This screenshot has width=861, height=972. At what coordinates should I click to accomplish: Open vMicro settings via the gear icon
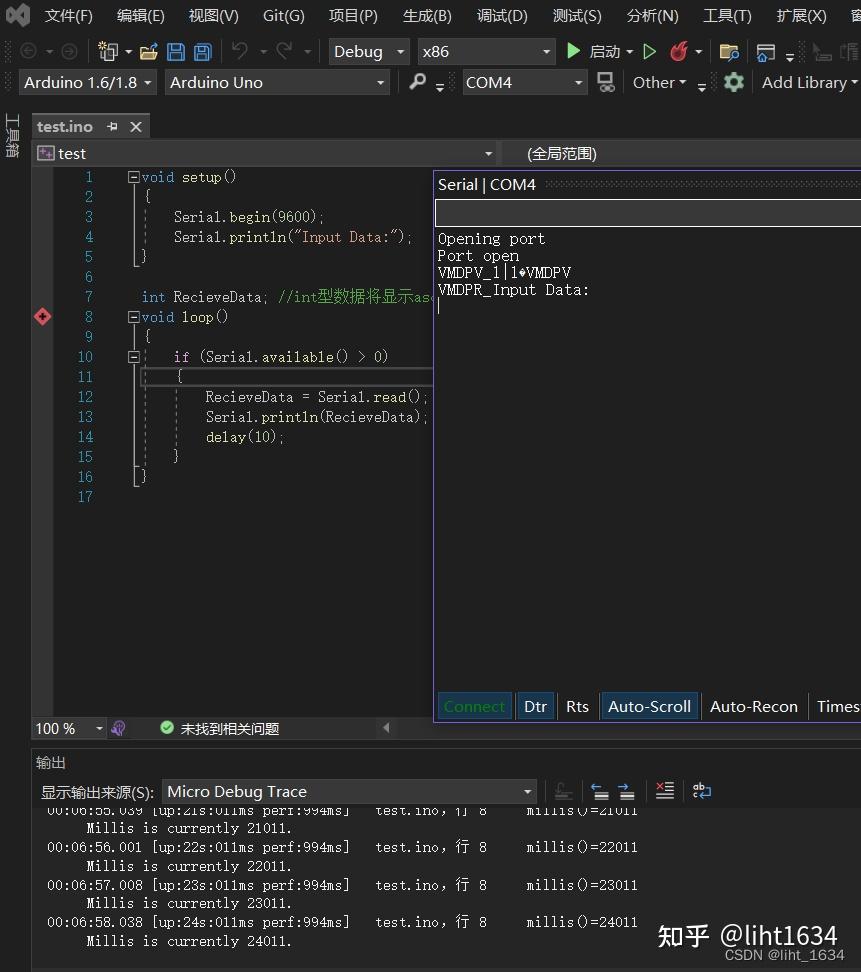(x=734, y=83)
